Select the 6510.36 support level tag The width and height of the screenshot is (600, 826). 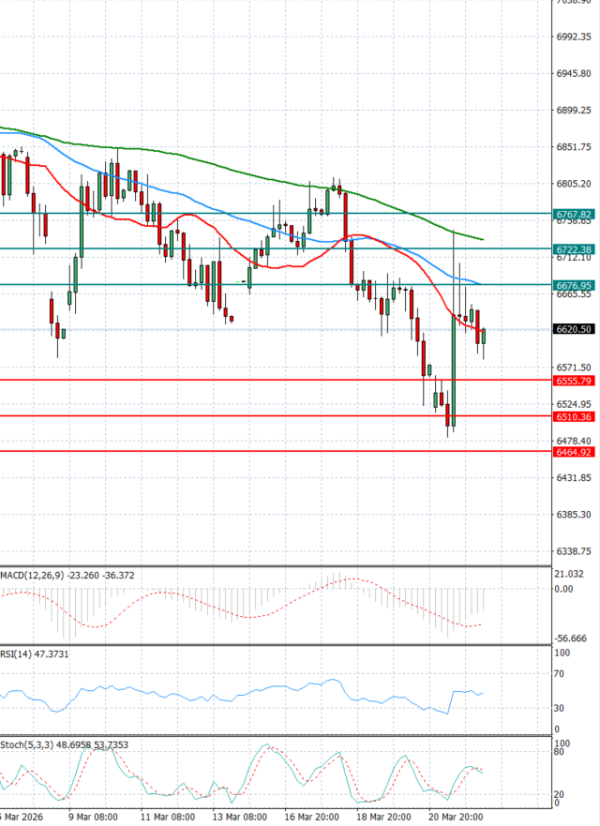coord(574,416)
